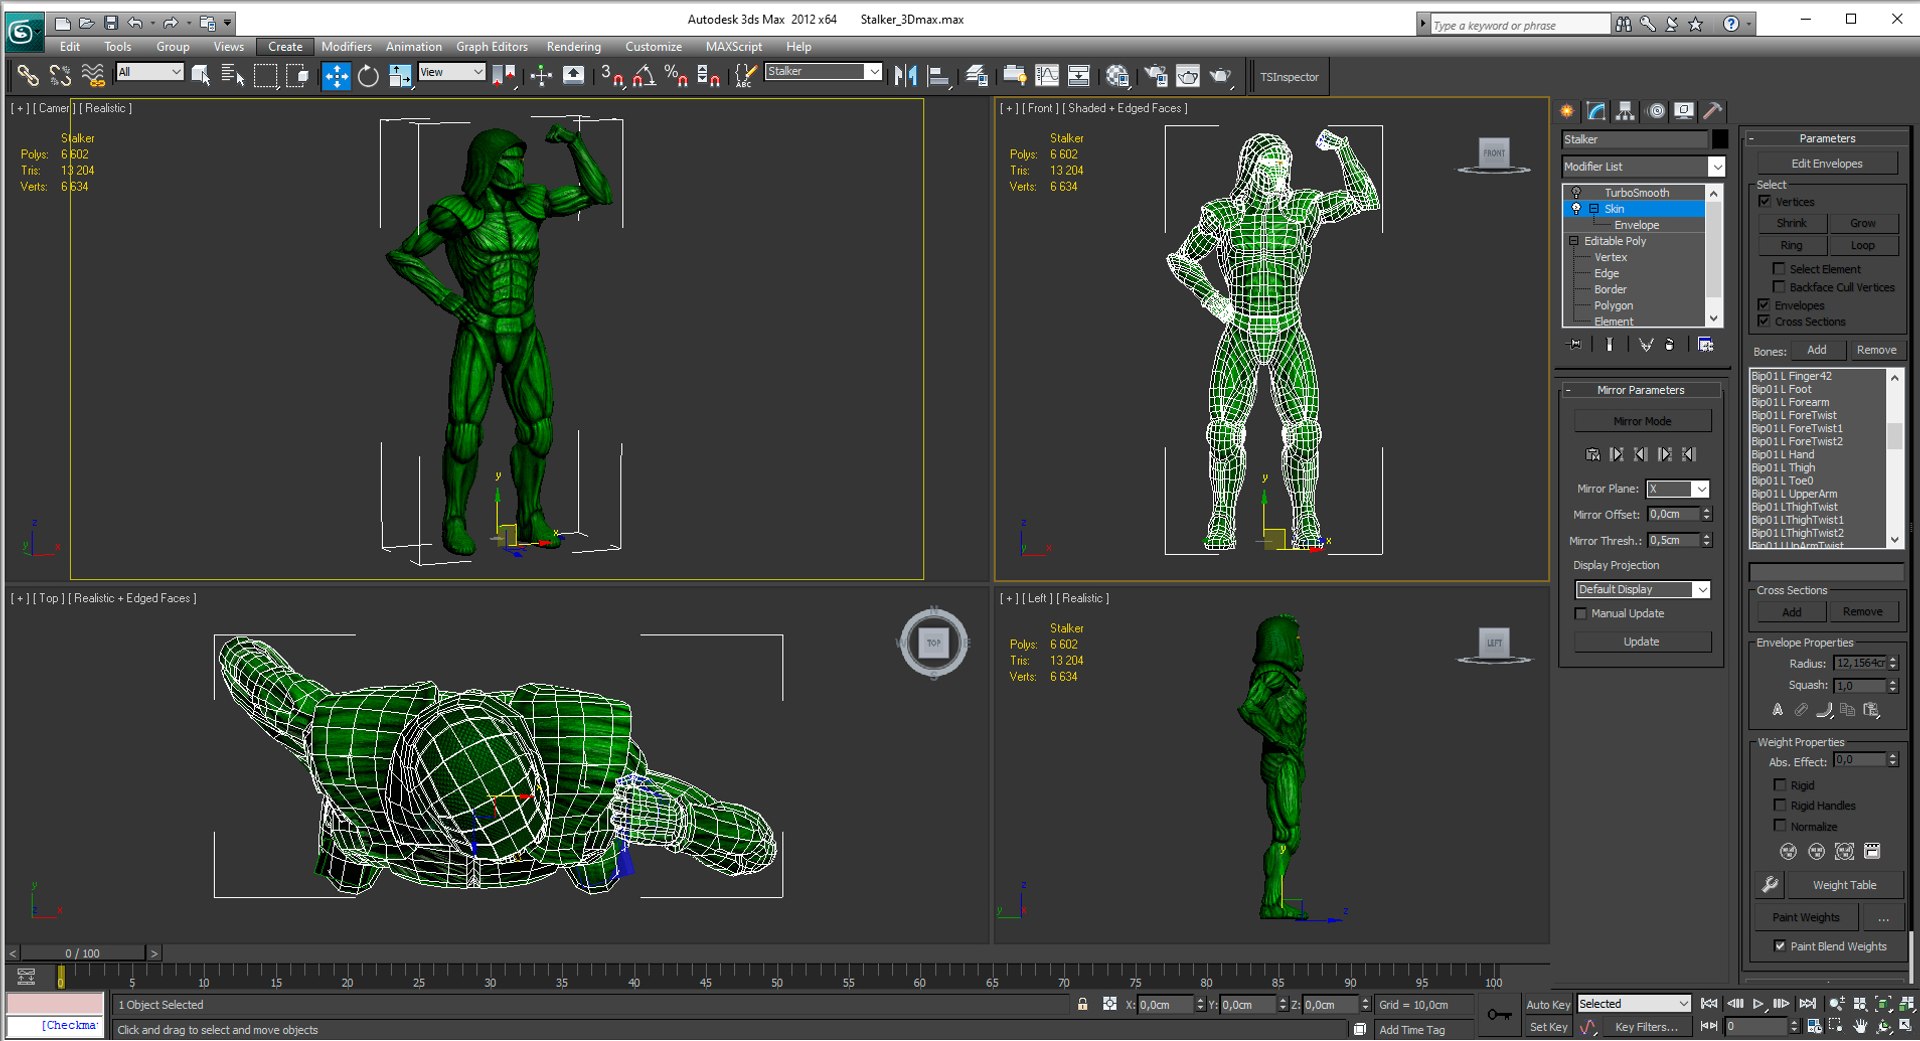Click the black object color swatch
1920x1041 pixels.
click(x=1719, y=139)
